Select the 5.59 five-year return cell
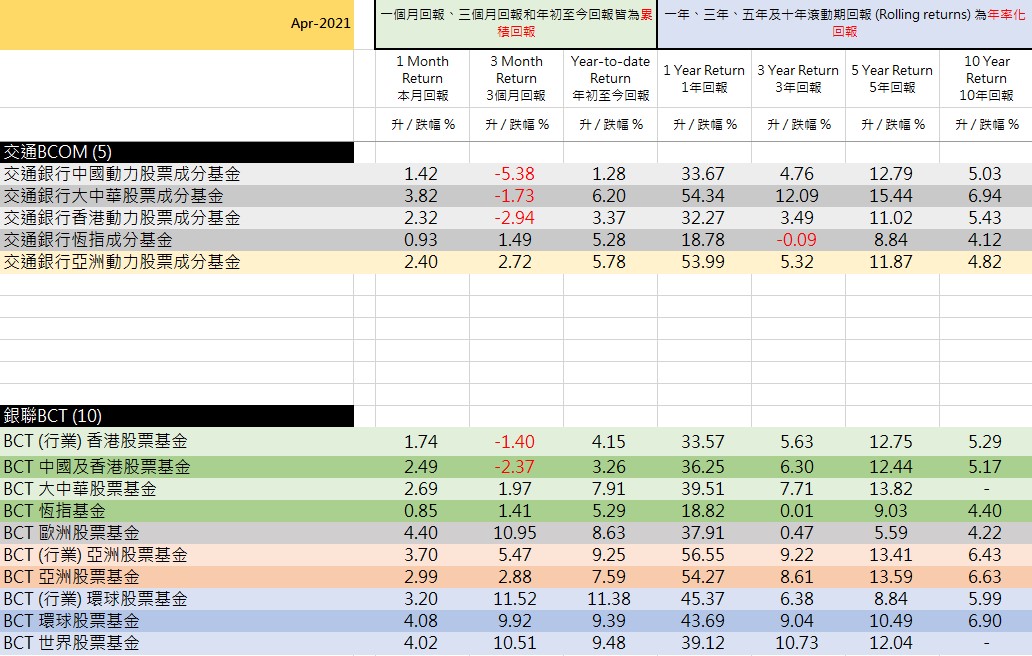This screenshot has height=656, width=1032. (x=890, y=533)
